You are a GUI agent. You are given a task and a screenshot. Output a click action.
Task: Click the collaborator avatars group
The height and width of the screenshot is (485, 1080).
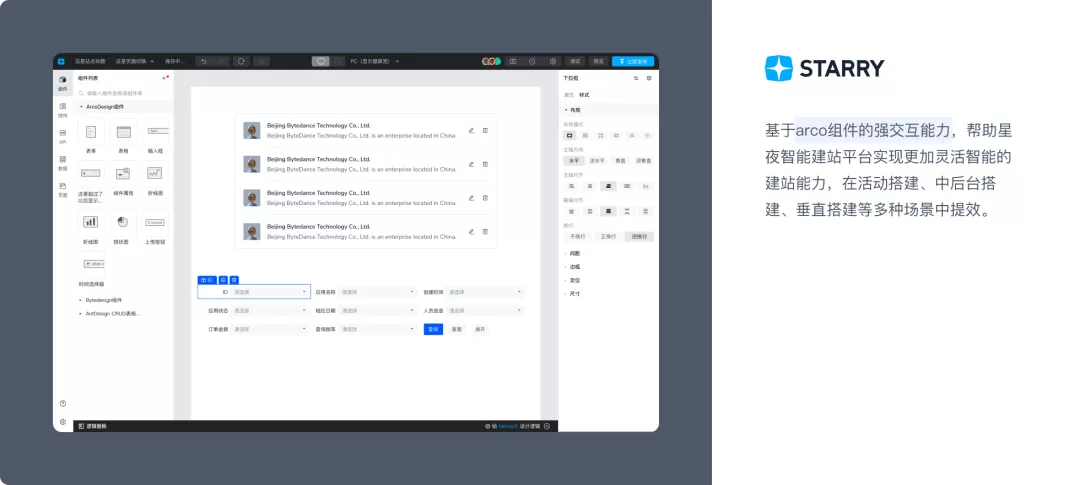491,61
